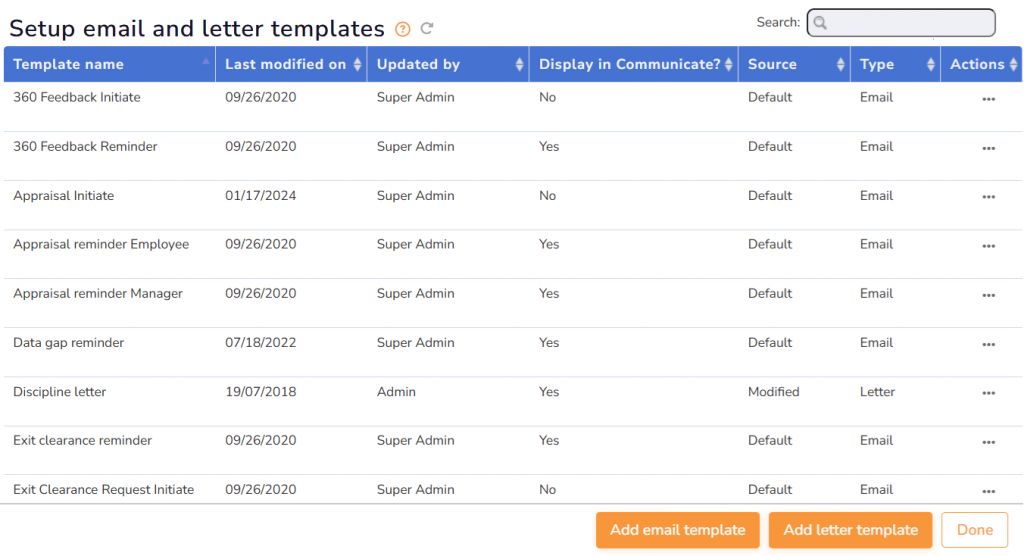Sort by Last modified on column
This screenshot has width=1024, height=556.
(291, 64)
